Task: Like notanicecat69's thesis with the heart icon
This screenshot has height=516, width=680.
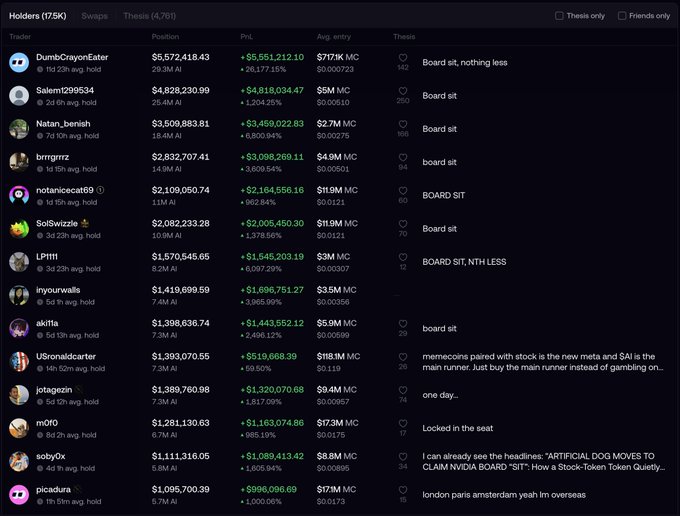Action: 403,190
